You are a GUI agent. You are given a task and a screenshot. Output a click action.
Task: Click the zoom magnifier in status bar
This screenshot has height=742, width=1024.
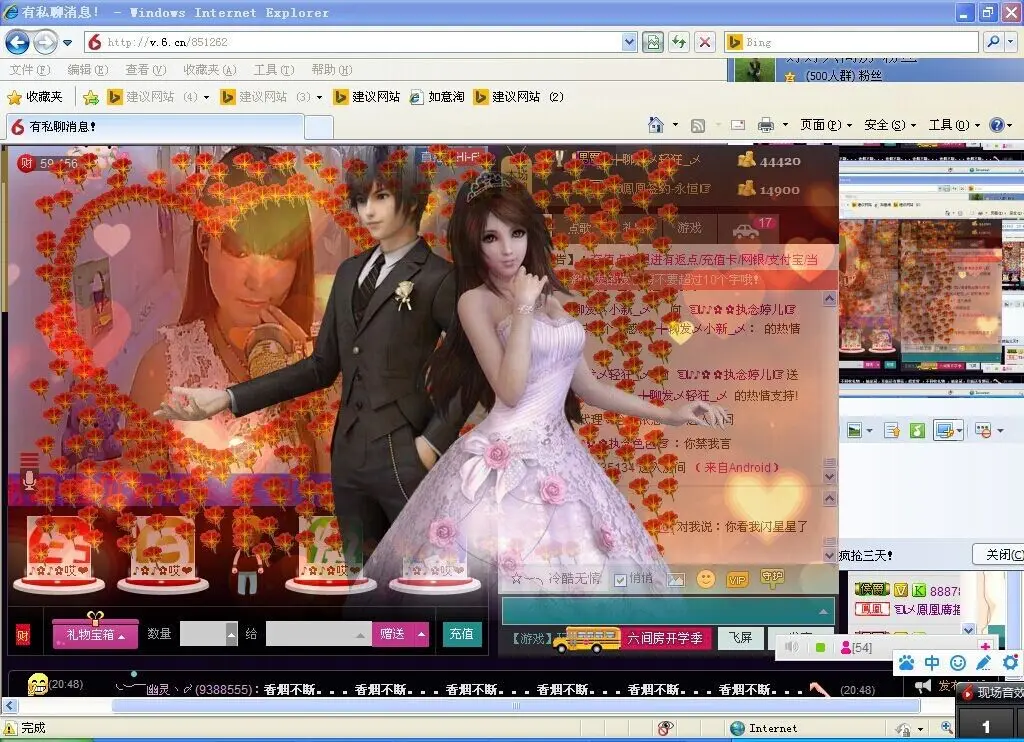pos(946,728)
